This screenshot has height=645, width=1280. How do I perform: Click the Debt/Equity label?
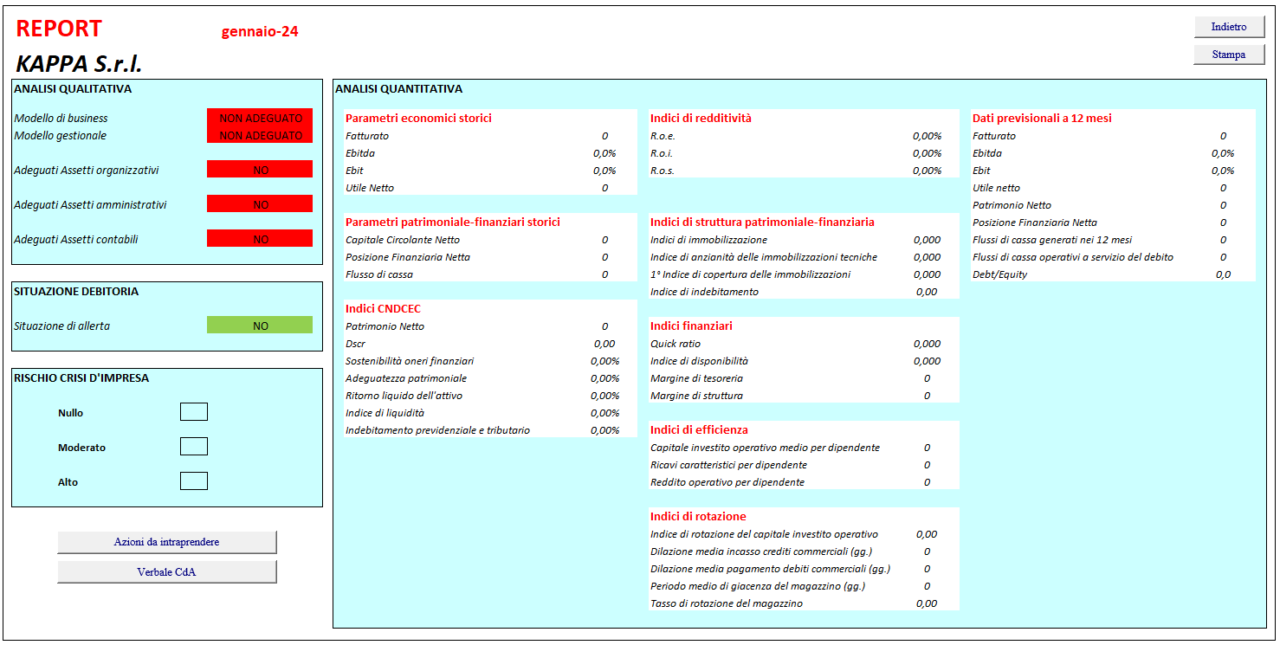(1000, 275)
